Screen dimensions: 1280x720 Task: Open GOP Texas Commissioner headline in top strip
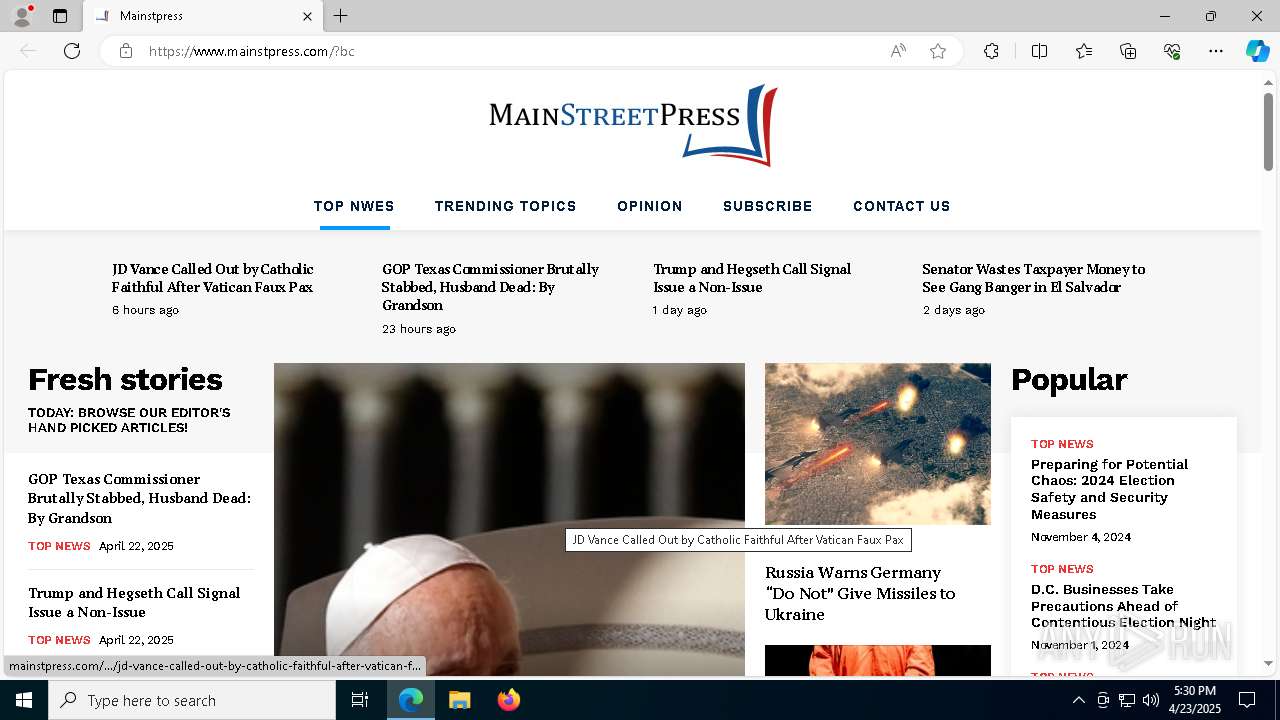(490, 287)
